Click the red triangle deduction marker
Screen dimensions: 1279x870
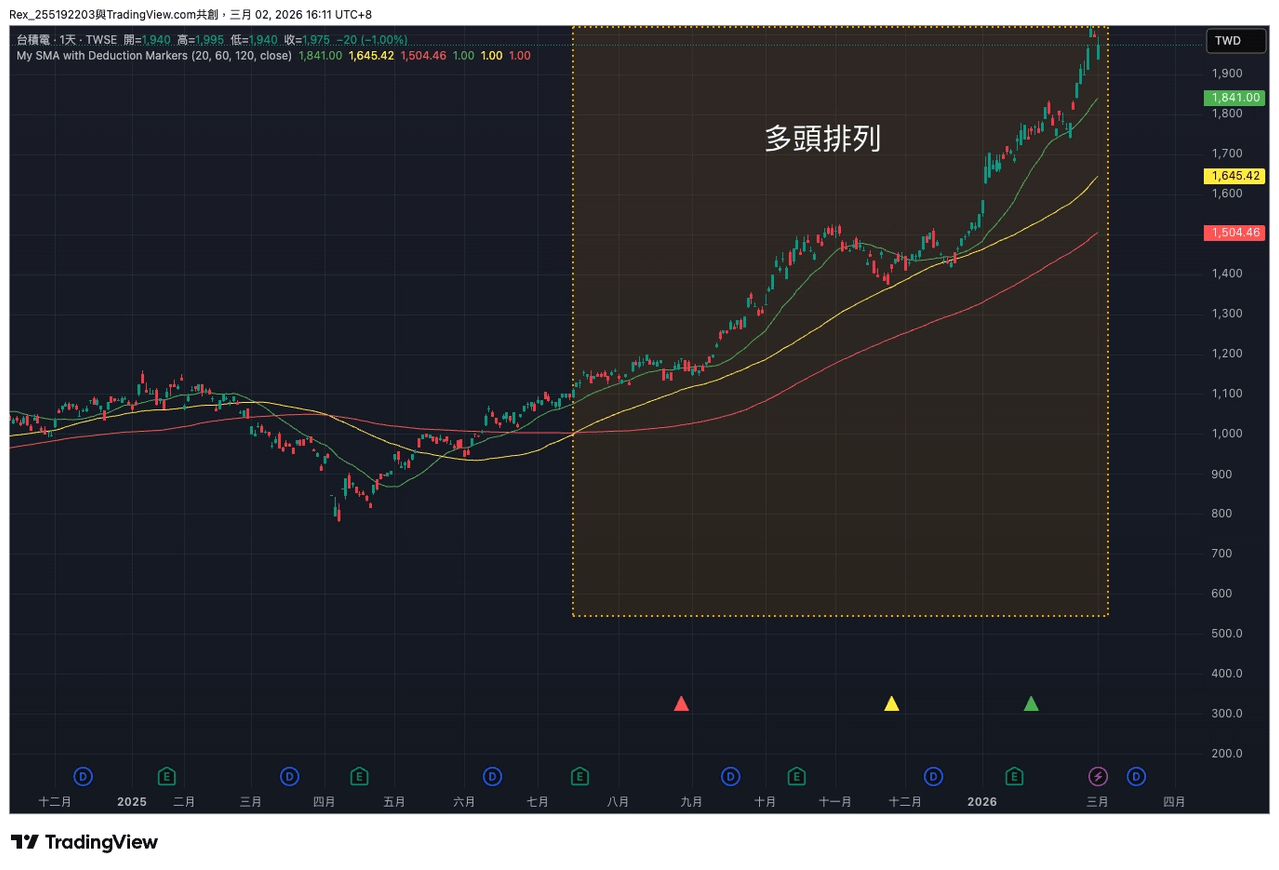pyautogui.click(x=681, y=704)
